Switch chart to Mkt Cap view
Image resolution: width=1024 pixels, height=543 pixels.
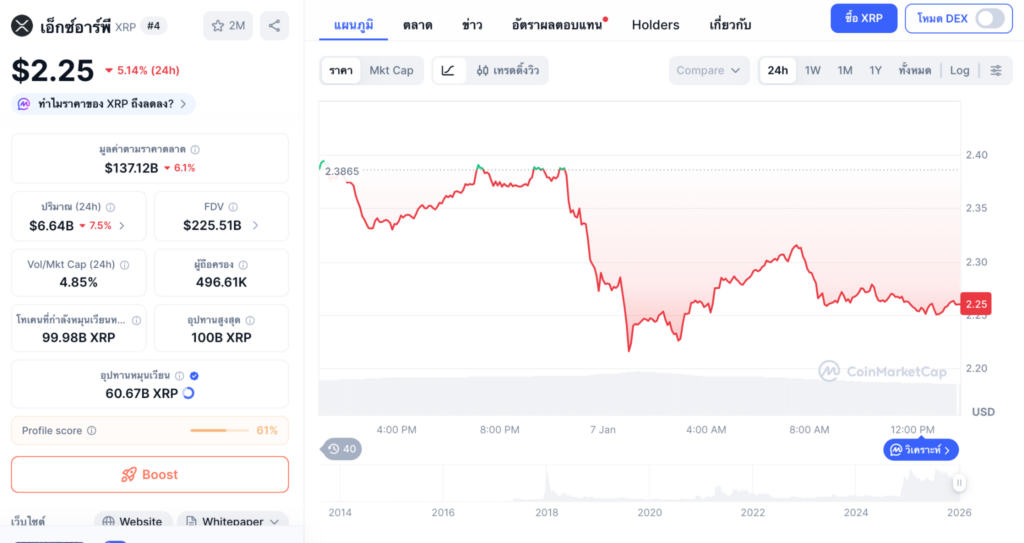click(x=391, y=70)
